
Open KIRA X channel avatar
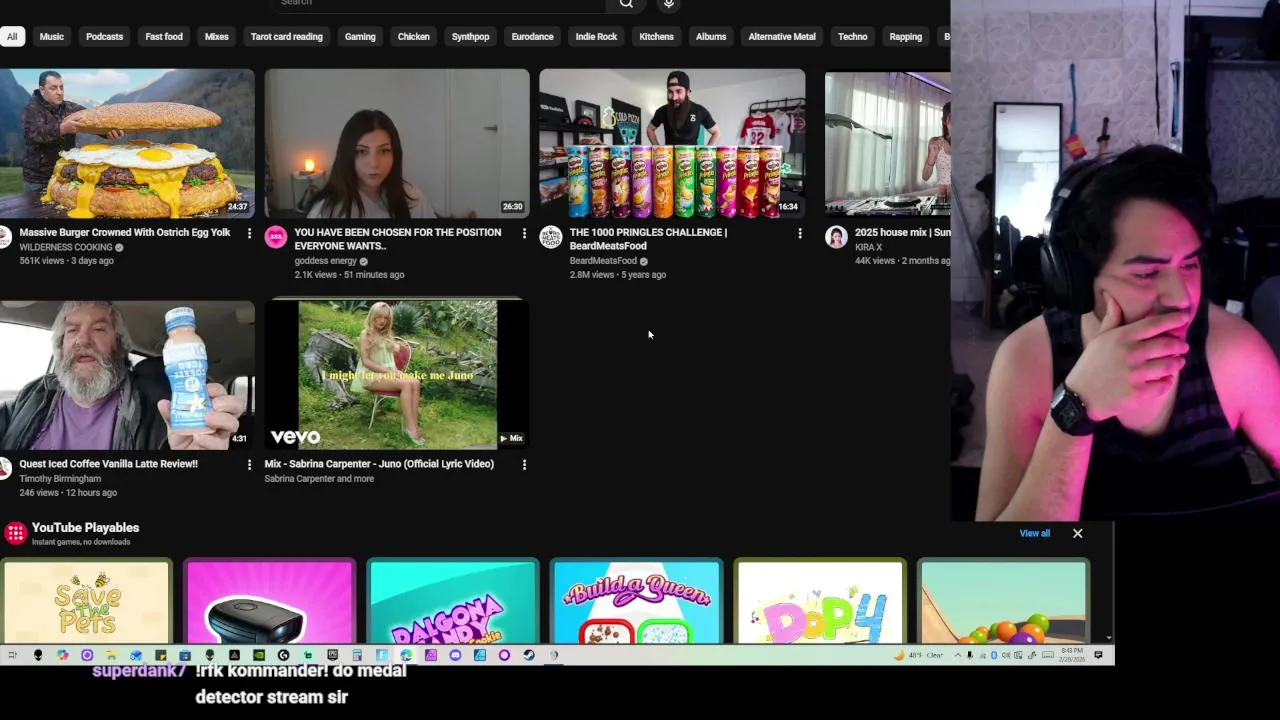coord(836,237)
